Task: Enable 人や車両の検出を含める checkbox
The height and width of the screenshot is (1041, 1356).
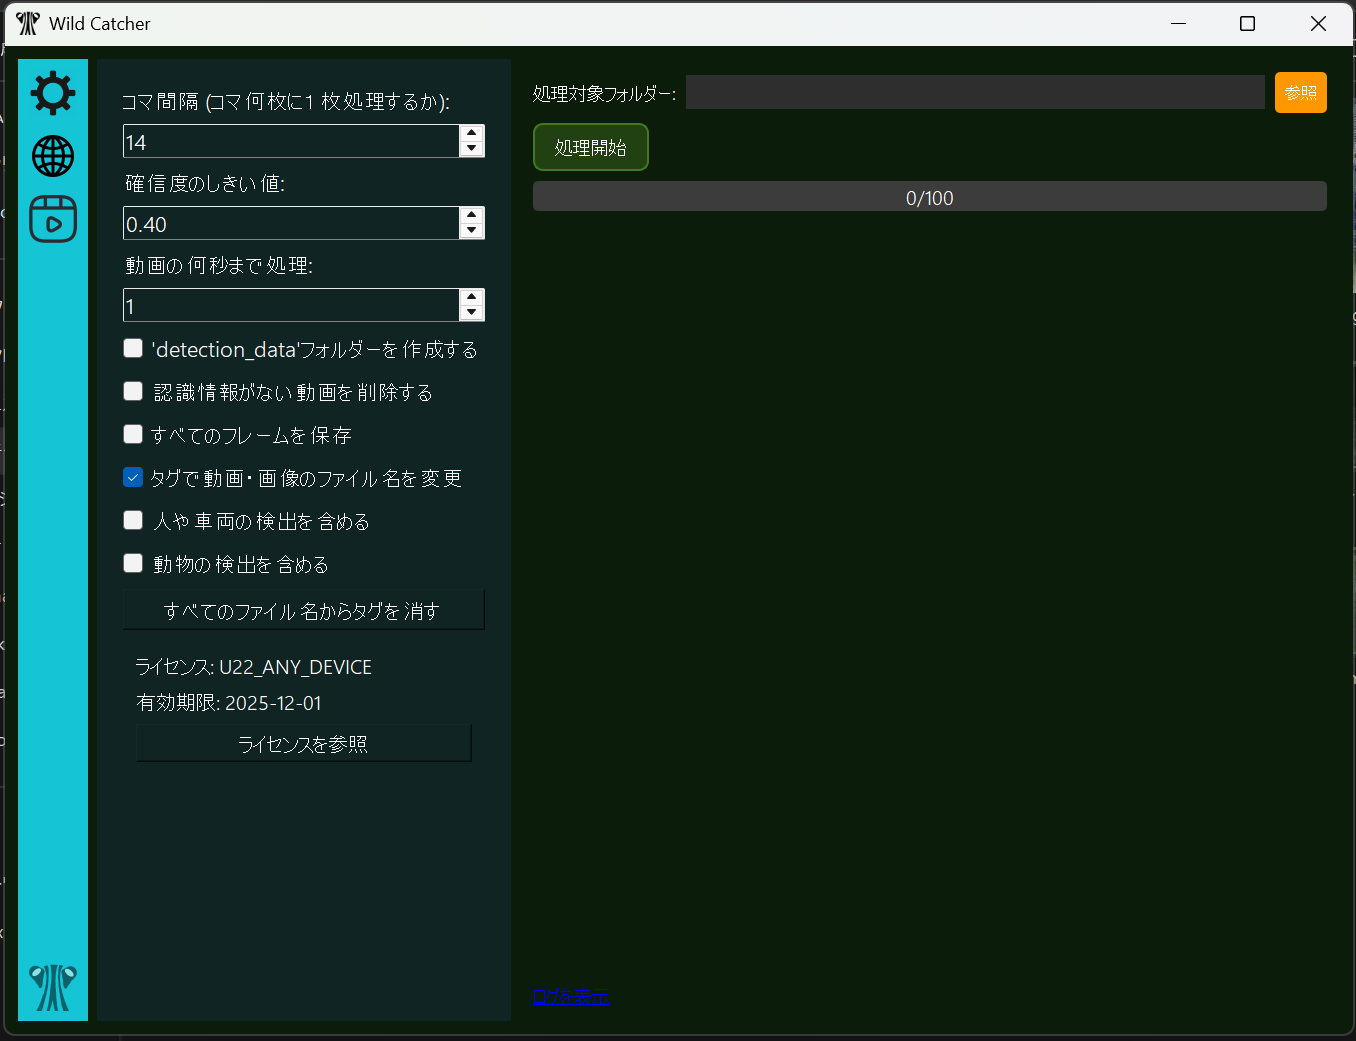Action: point(133,520)
